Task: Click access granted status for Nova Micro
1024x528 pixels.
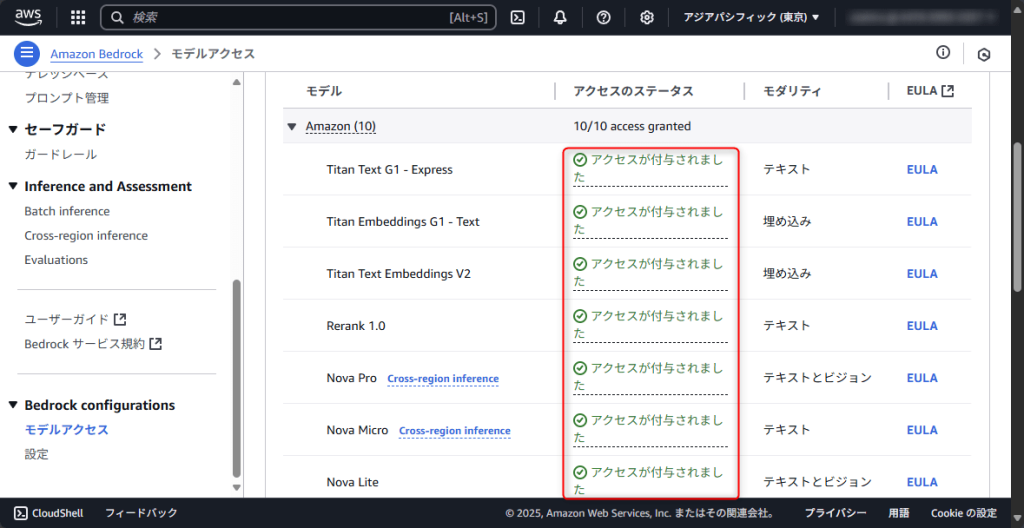Action: point(649,430)
